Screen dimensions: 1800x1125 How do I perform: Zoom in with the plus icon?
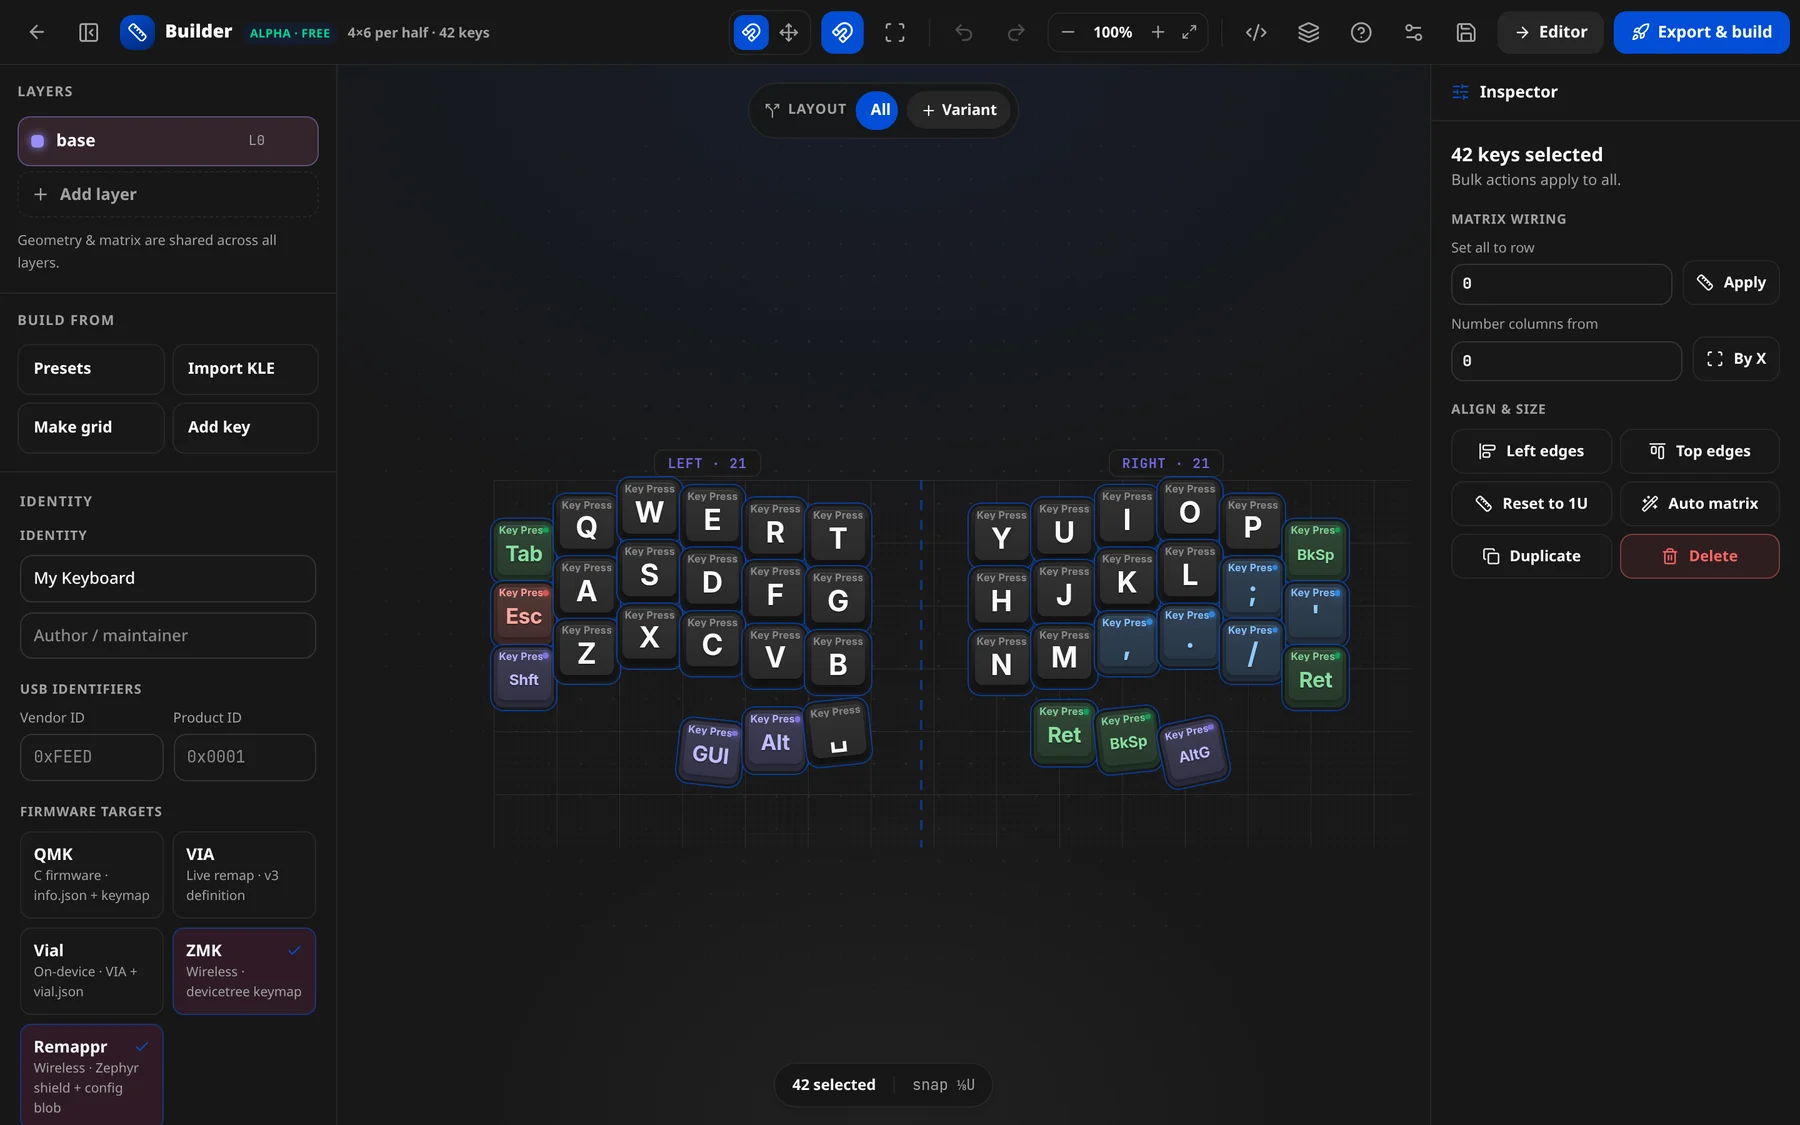1158,32
